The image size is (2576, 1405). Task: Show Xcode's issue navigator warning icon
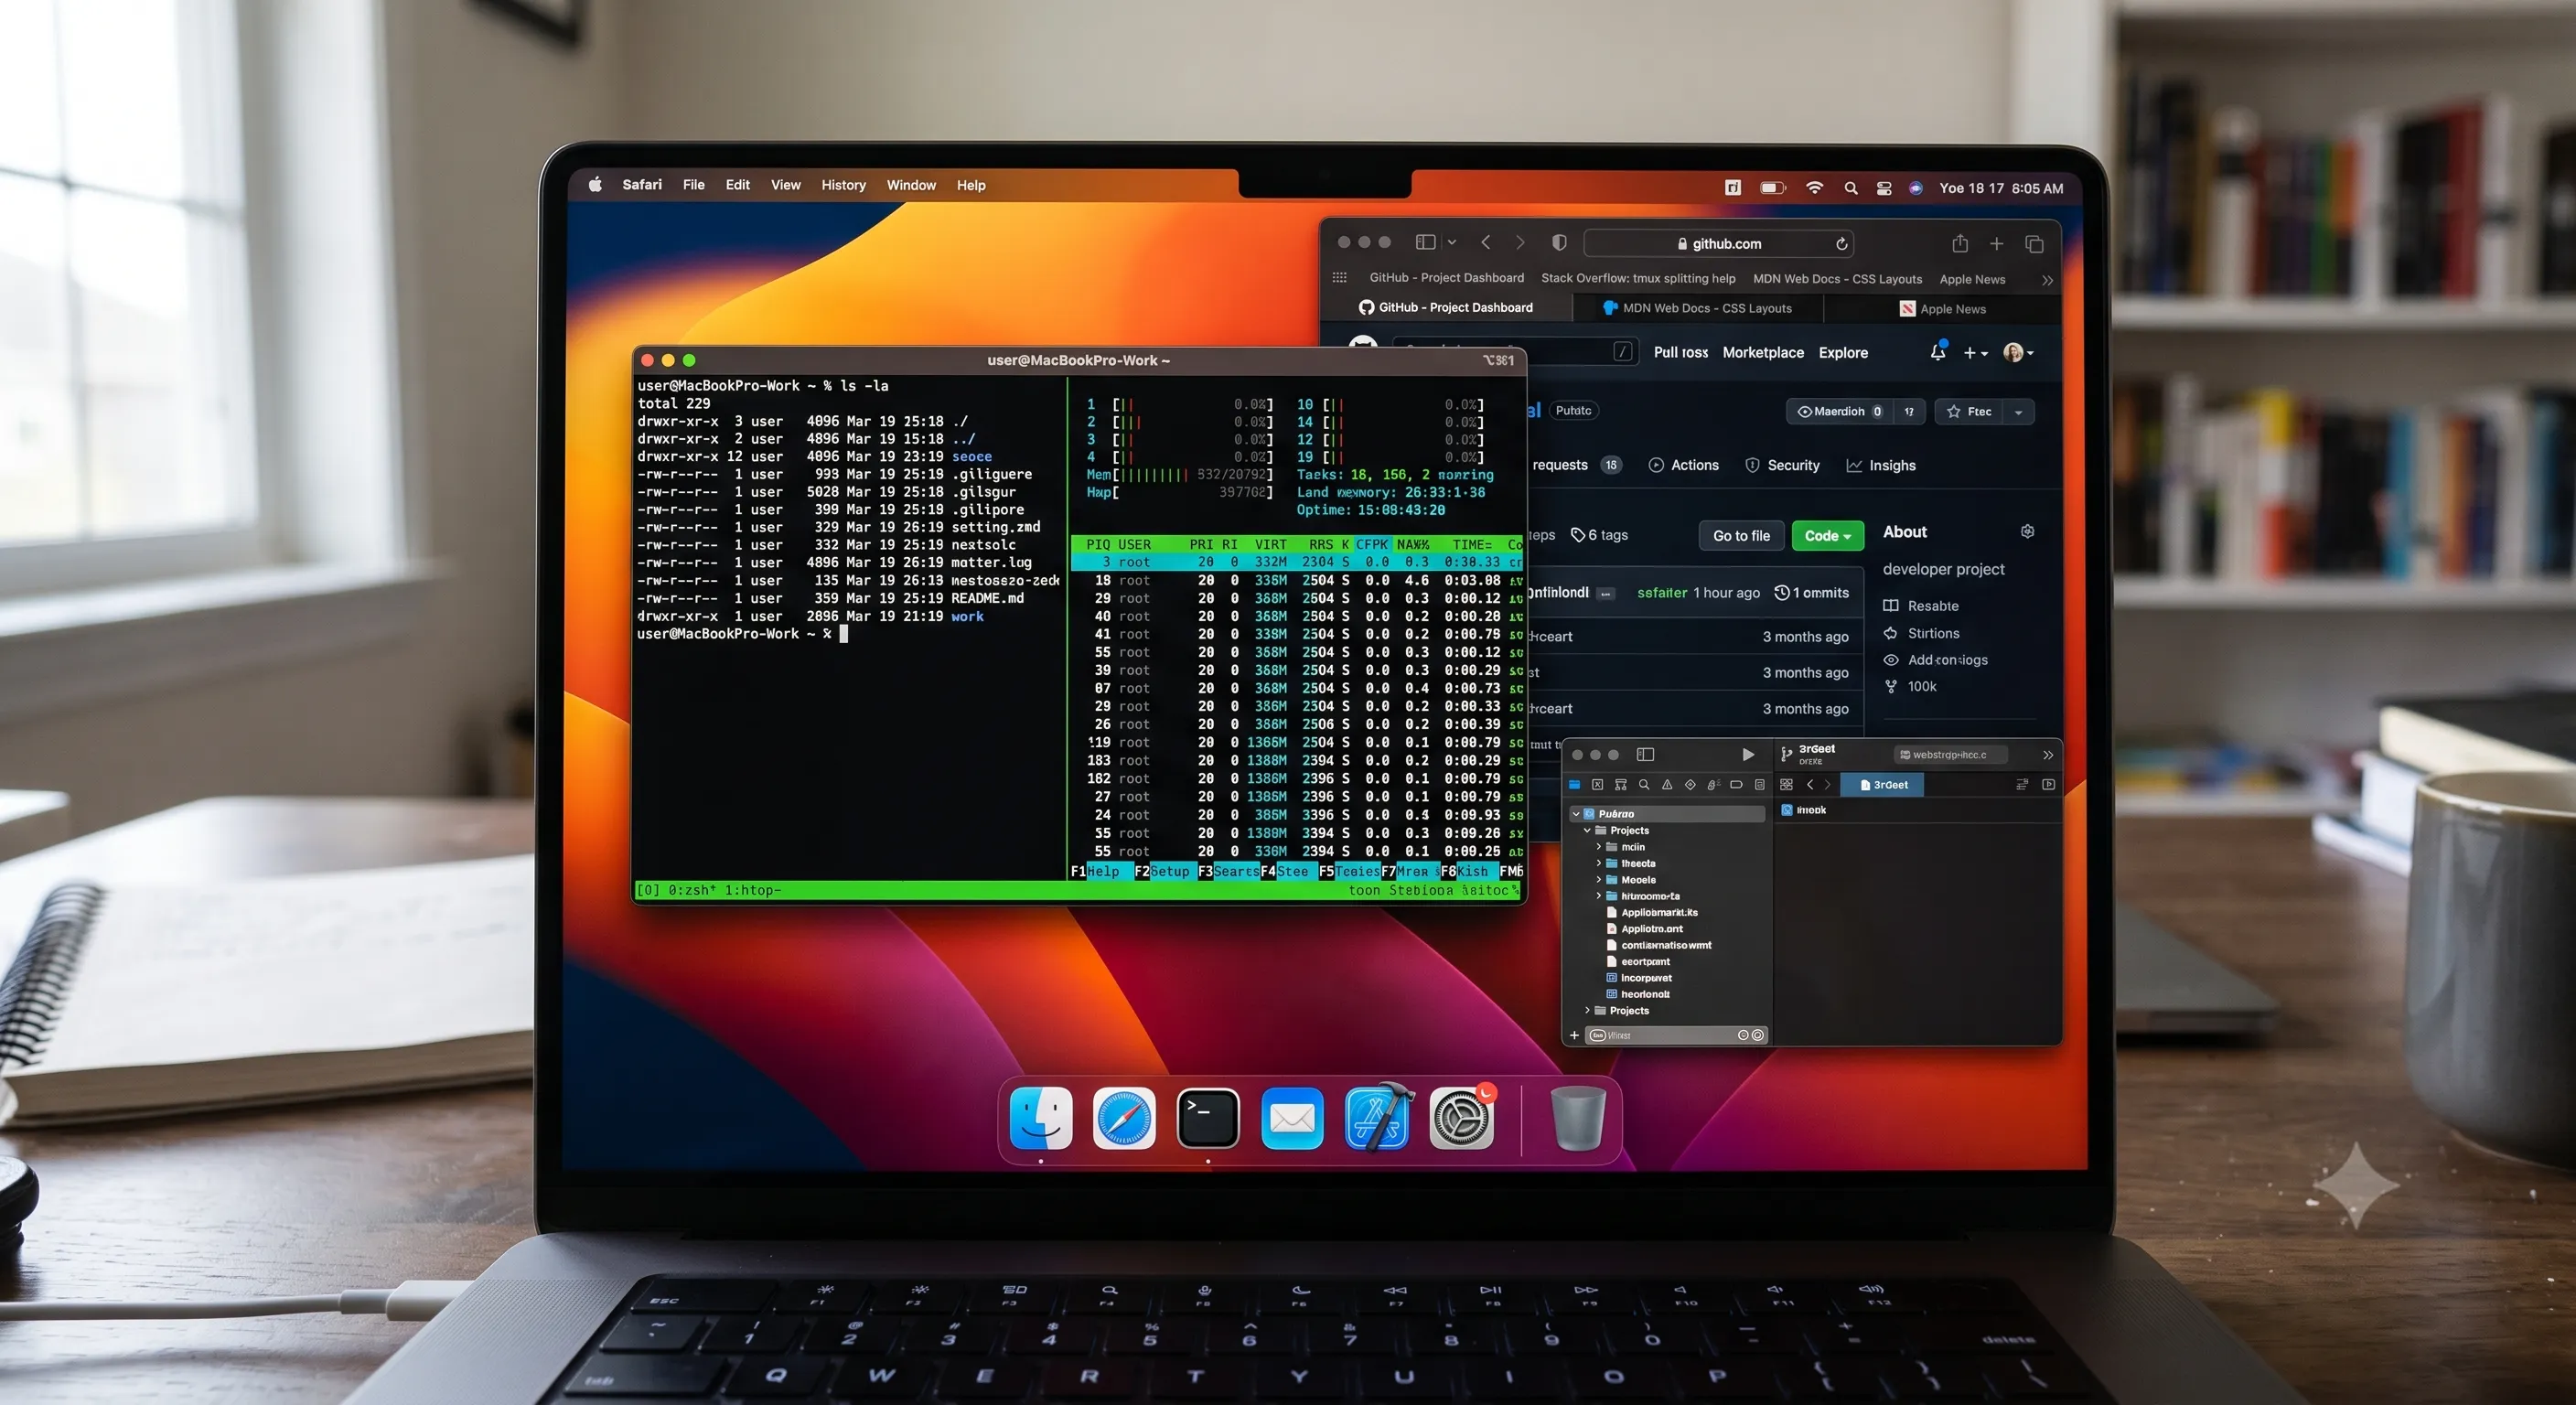click(x=1667, y=785)
